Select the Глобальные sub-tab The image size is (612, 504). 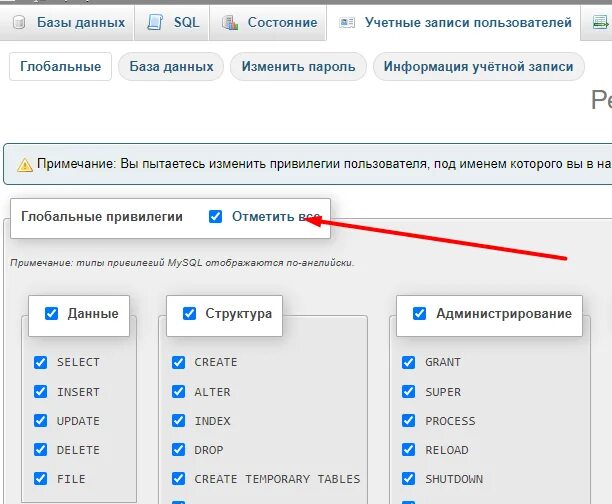coord(60,66)
